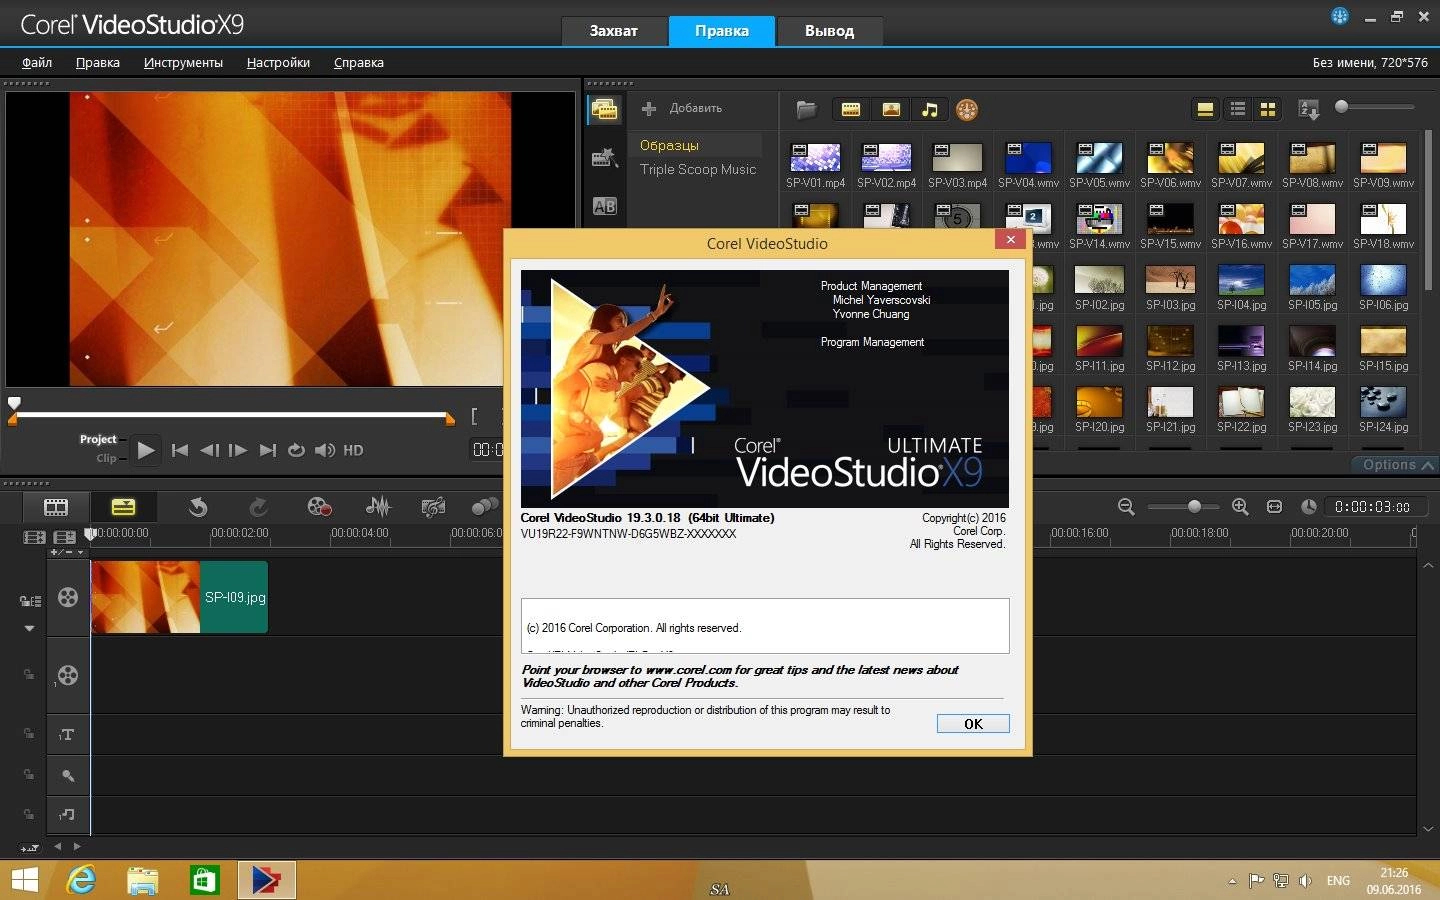Open the Настройки menu
The image size is (1440, 900).
point(278,62)
